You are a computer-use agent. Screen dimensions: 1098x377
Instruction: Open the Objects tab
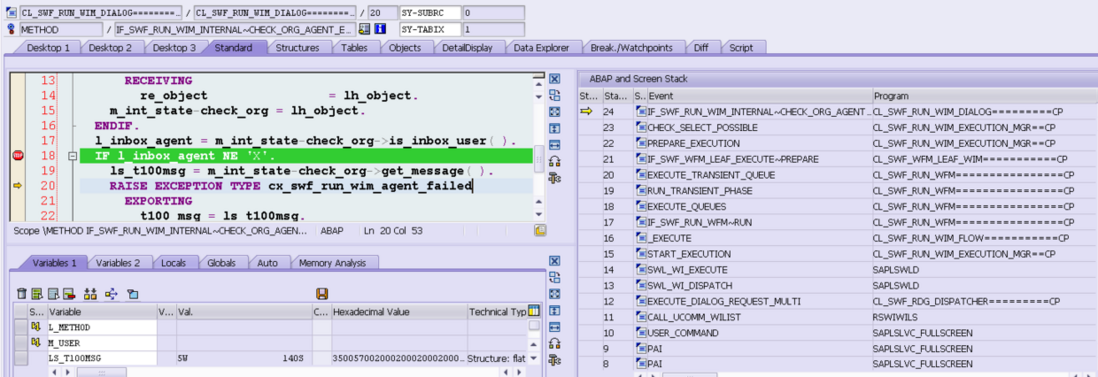(404, 48)
